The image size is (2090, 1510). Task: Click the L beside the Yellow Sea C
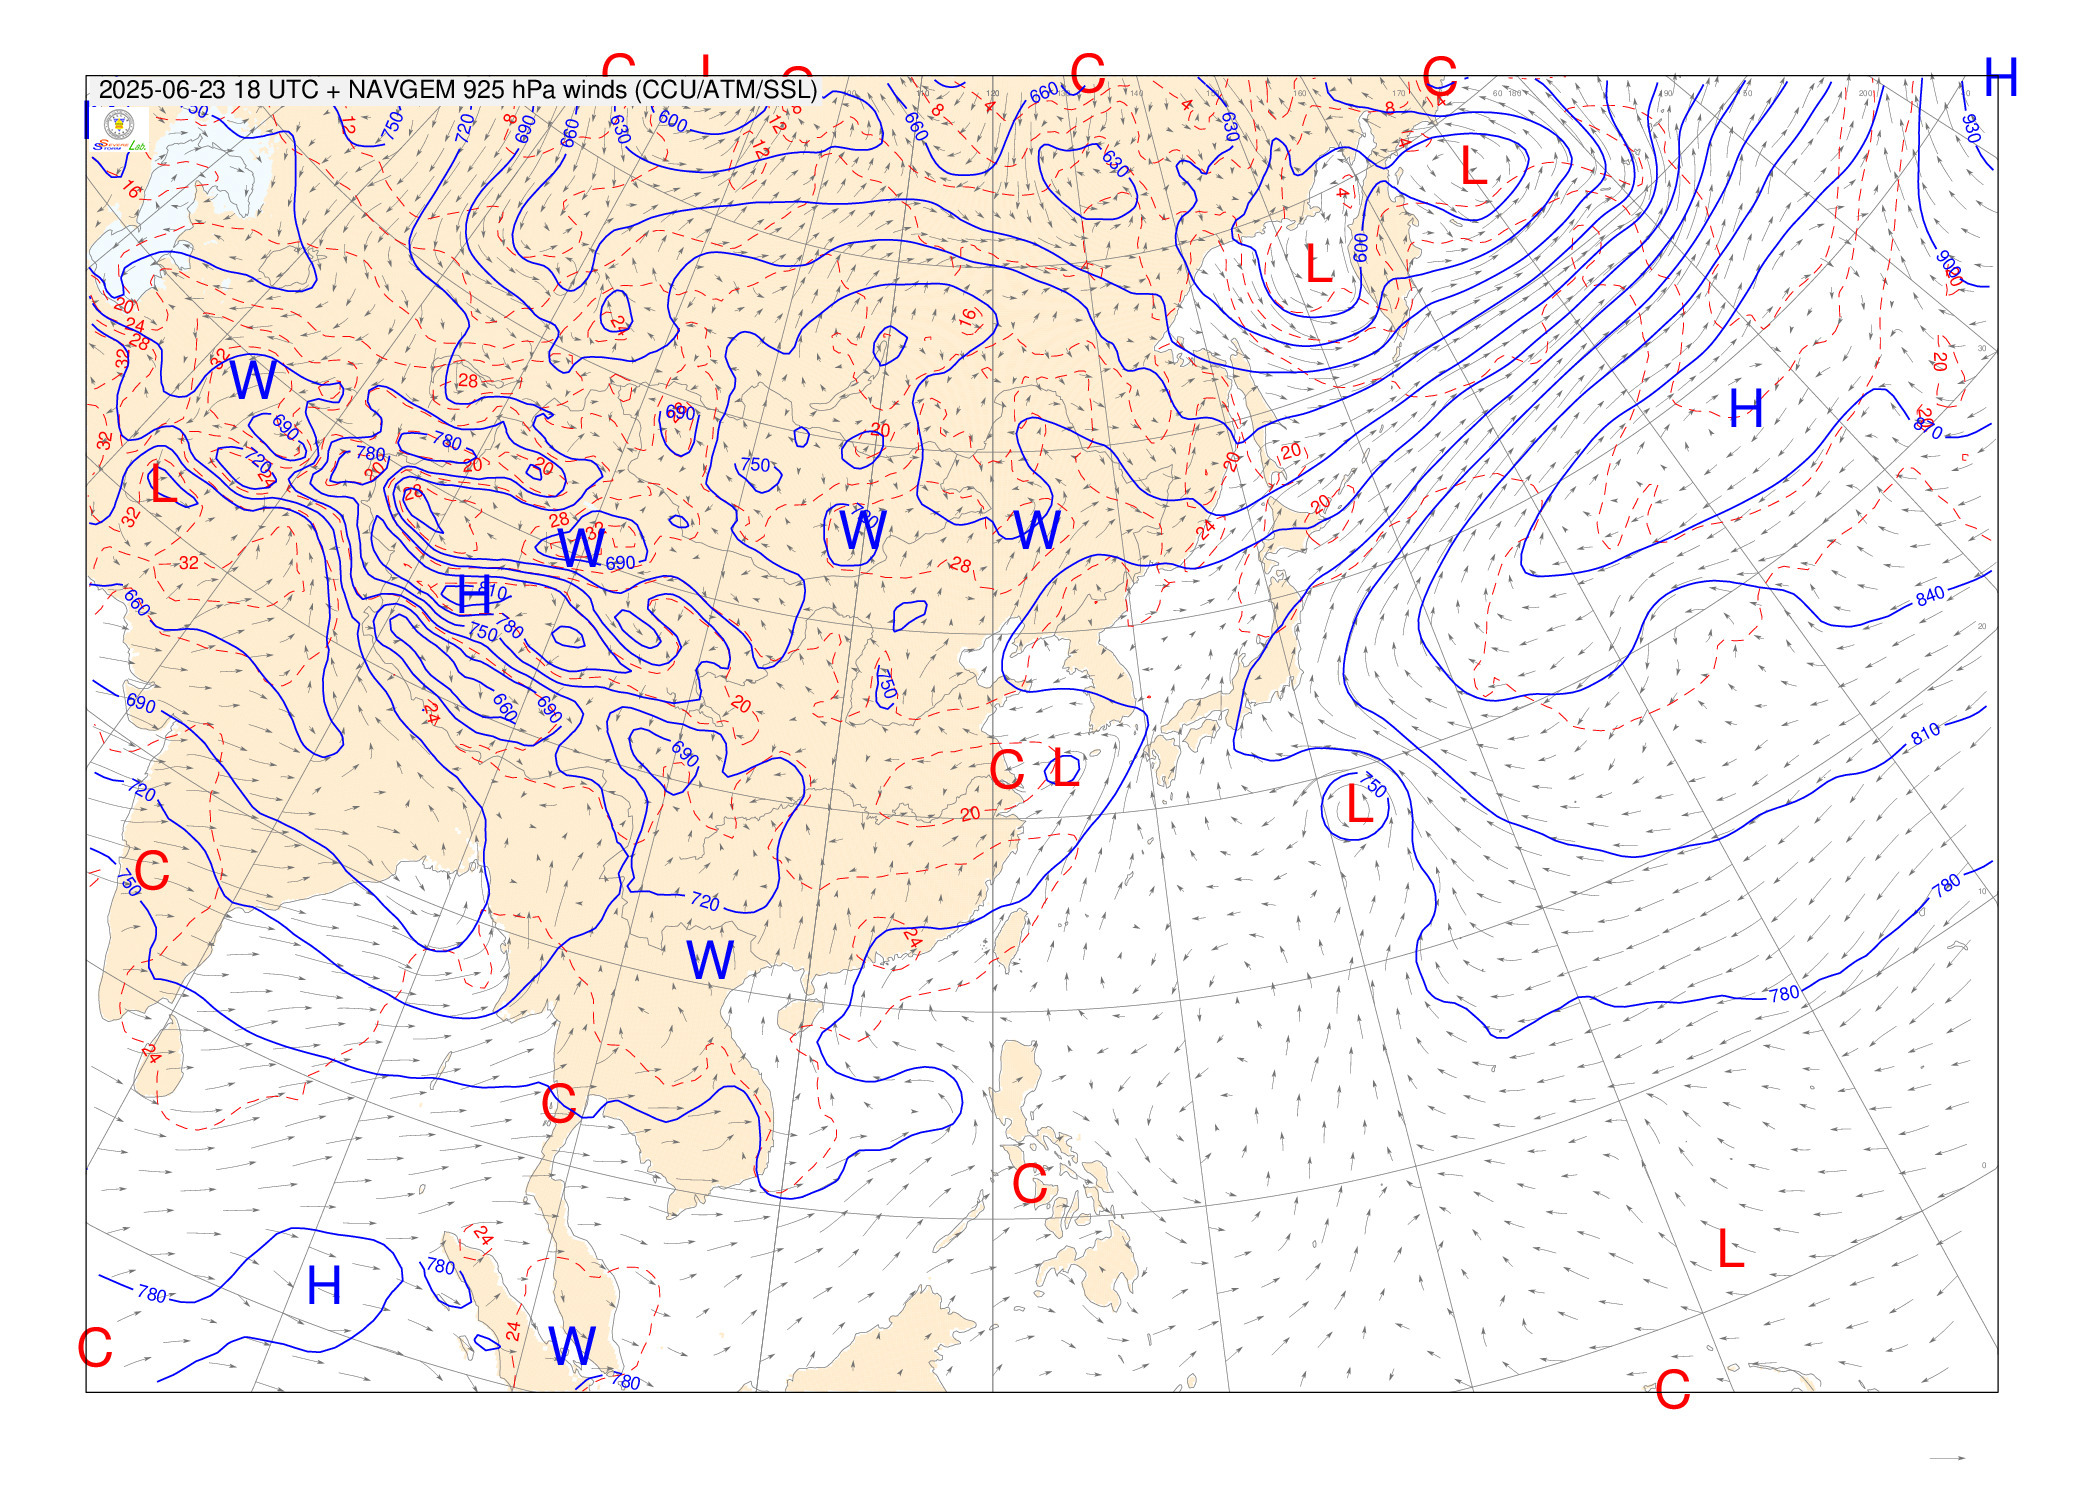pos(1065,769)
